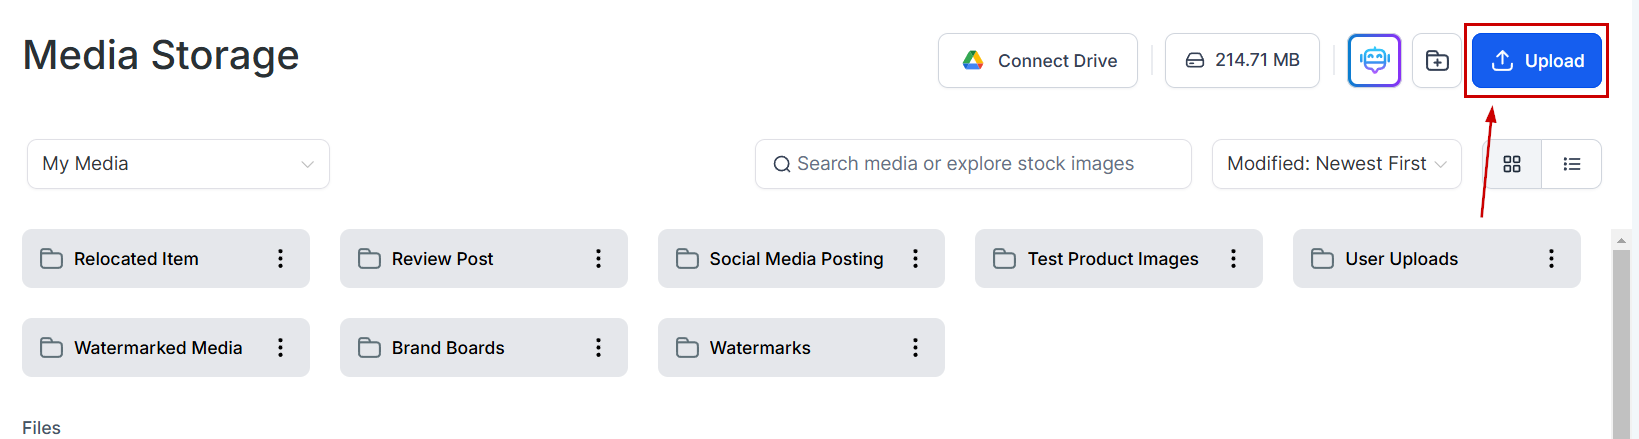
Task: Click the Watermarked Media folder's three-dot menu
Action: (x=281, y=348)
